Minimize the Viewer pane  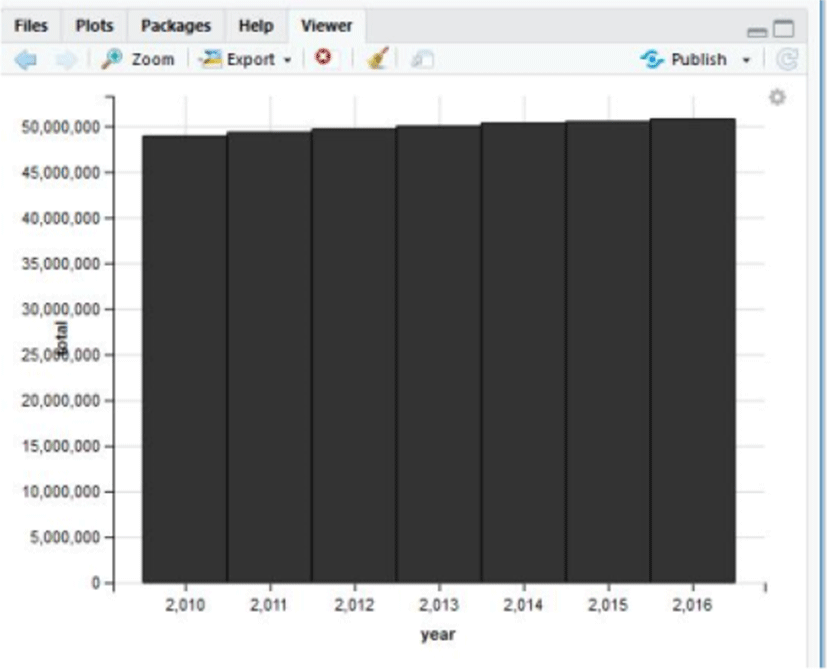coord(757,32)
